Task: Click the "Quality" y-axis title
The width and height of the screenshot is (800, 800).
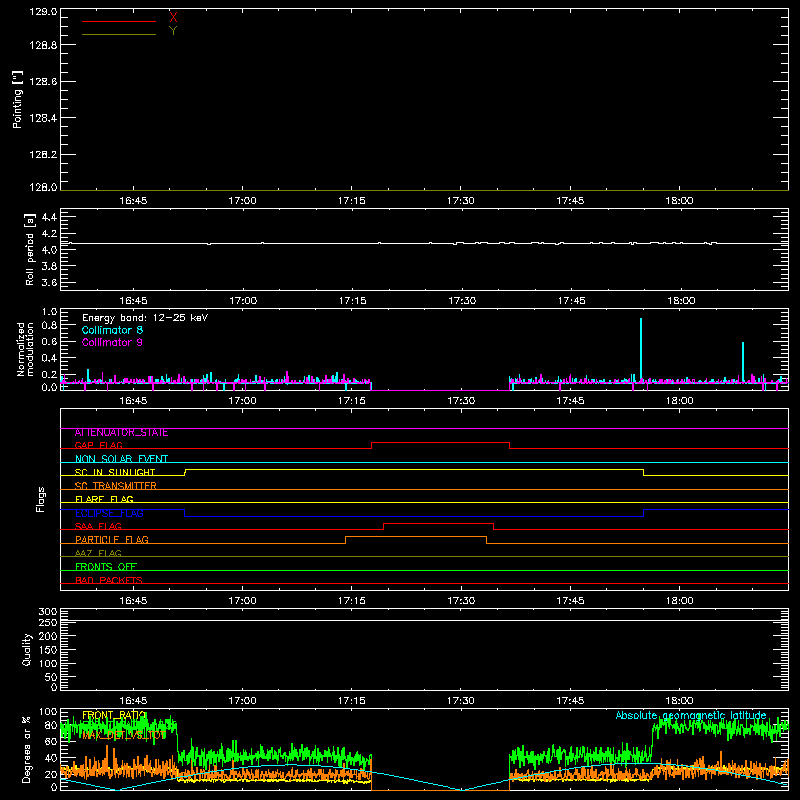Action: point(27,649)
